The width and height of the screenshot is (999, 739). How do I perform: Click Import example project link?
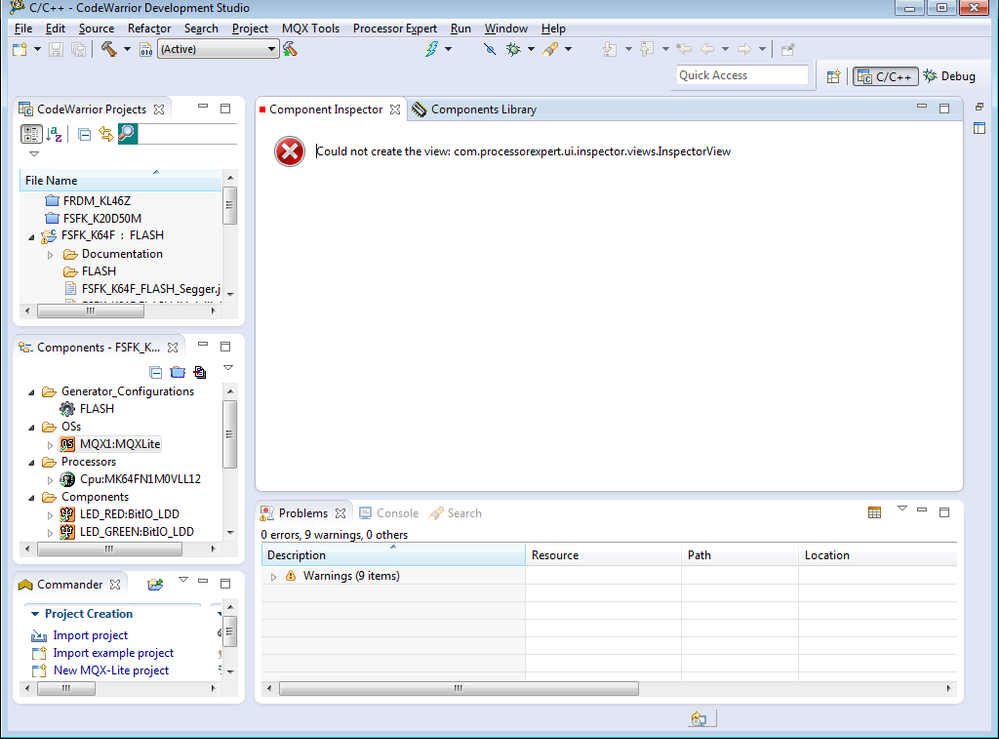[x=113, y=653]
